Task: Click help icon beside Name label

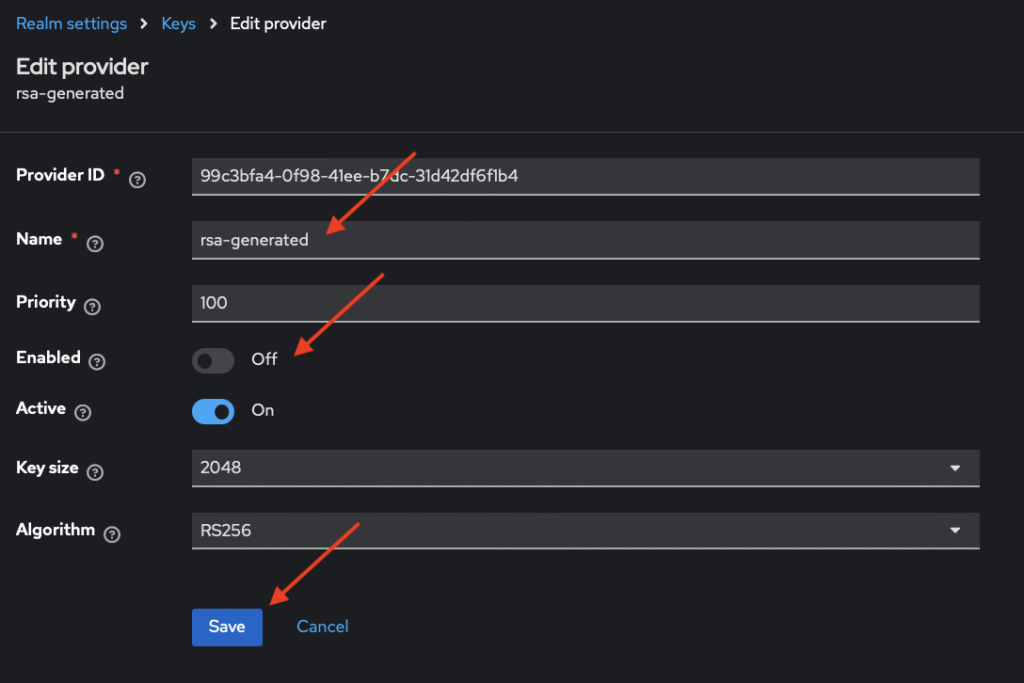Action: coord(95,243)
